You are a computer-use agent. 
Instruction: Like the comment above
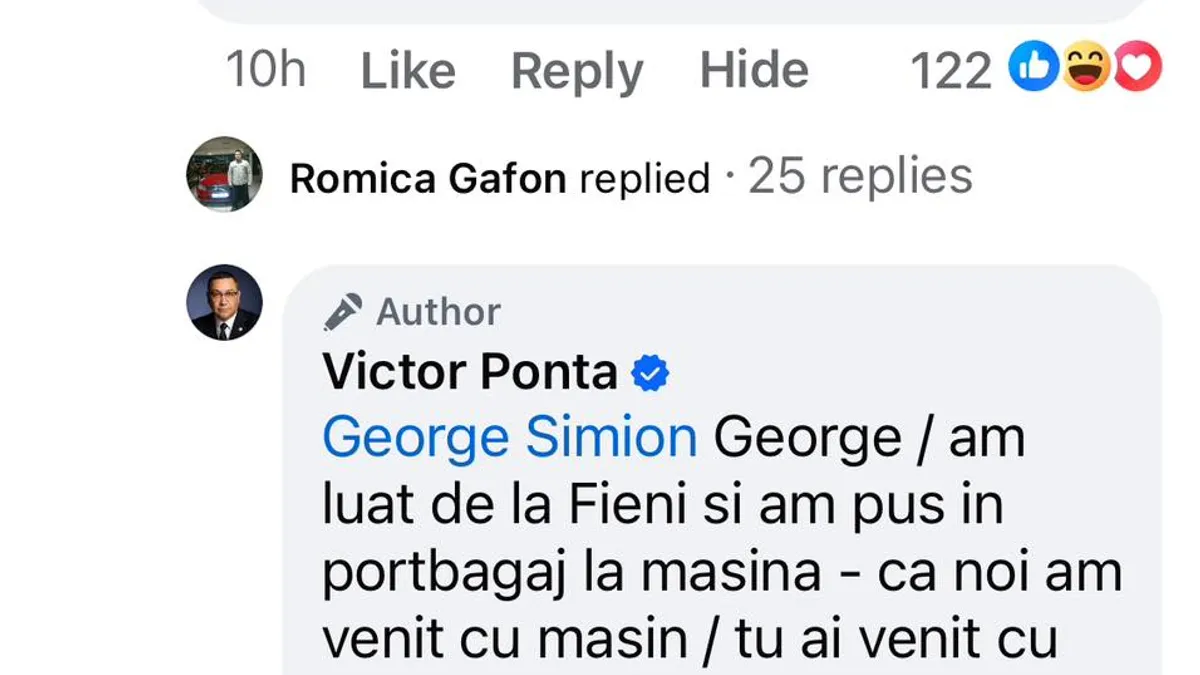tap(407, 71)
